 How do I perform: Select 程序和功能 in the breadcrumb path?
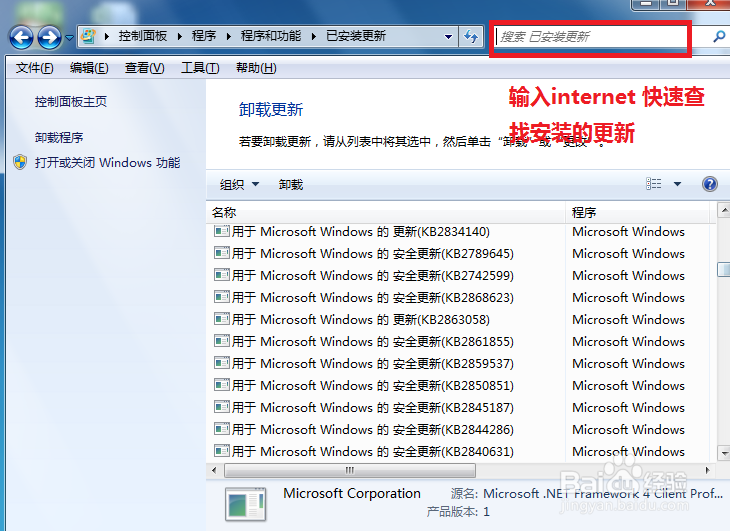click(271, 36)
